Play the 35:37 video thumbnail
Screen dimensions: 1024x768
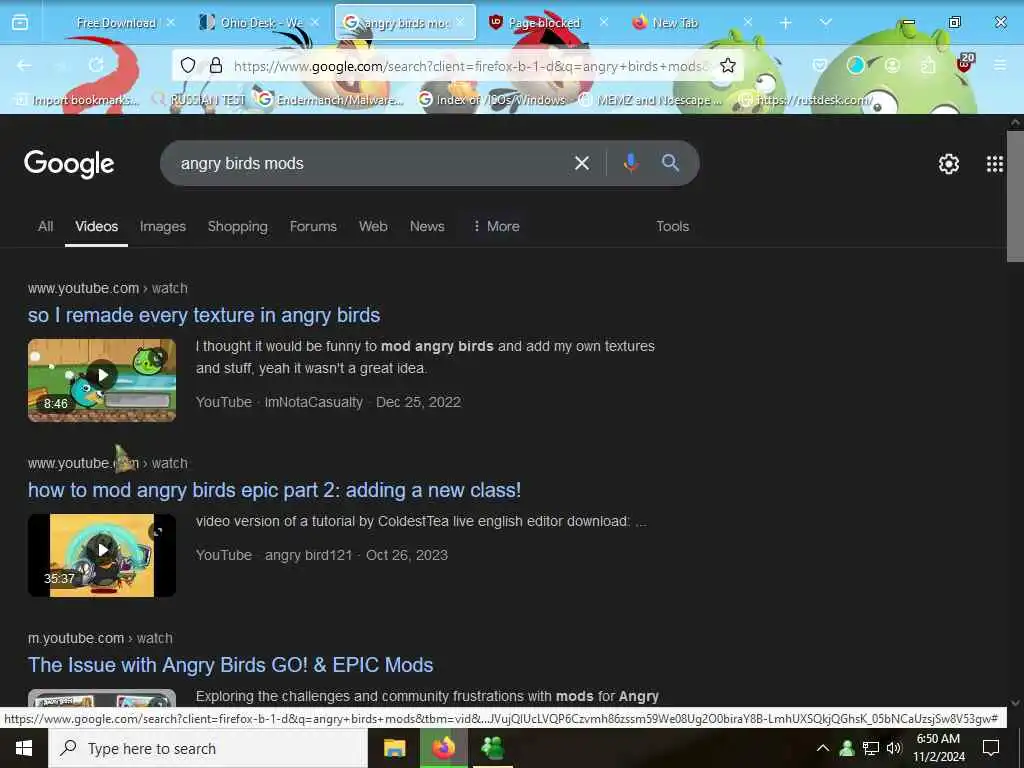(102, 555)
